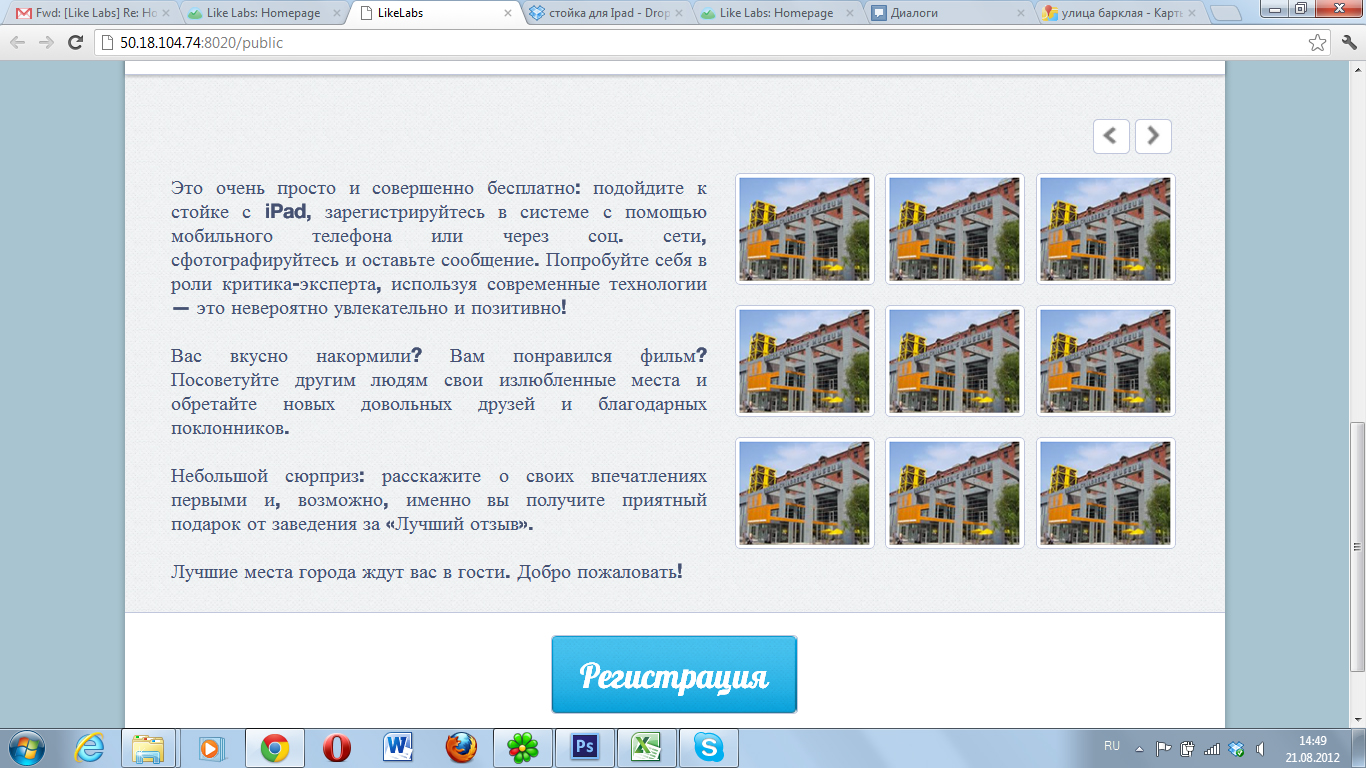Switch to the Gmail Fwd: [Like Labs] tab
The width and height of the screenshot is (1366, 768).
[x=90, y=13]
